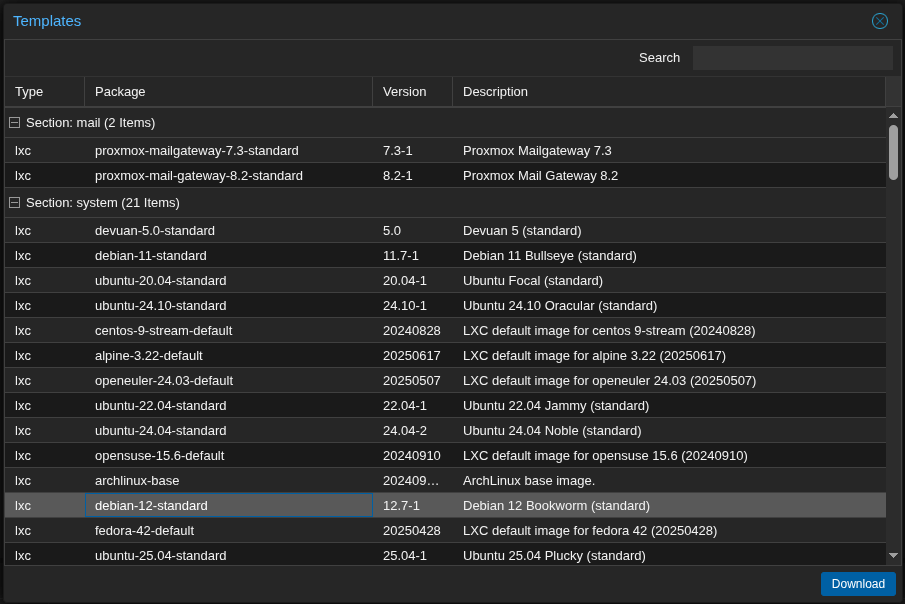Click the version cell 20250428
Screen dimensions: 905x604
pos(412,531)
